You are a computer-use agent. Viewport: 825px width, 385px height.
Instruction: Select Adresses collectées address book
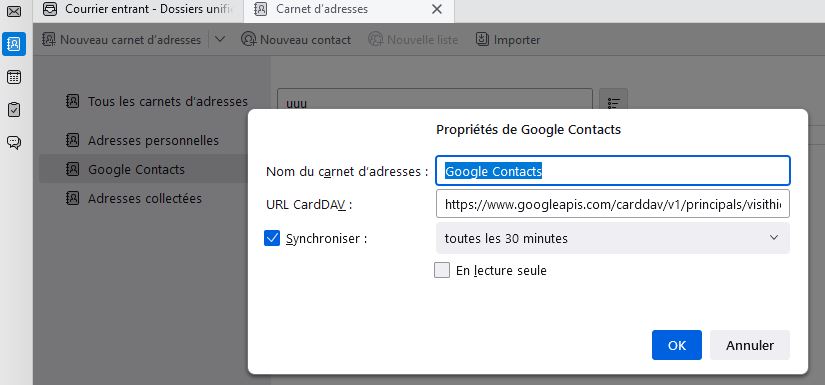tap(143, 198)
